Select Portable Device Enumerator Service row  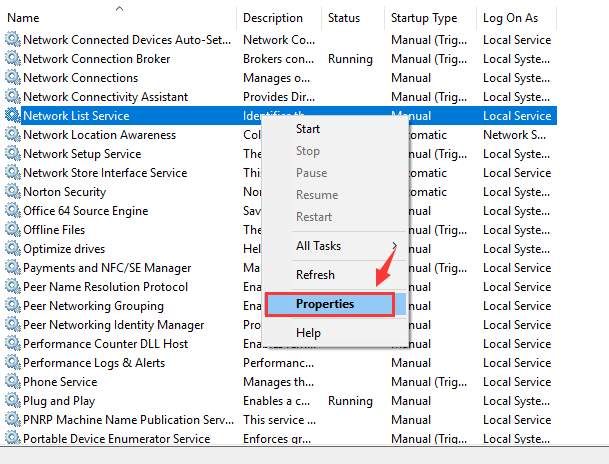[x=116, y=439]
